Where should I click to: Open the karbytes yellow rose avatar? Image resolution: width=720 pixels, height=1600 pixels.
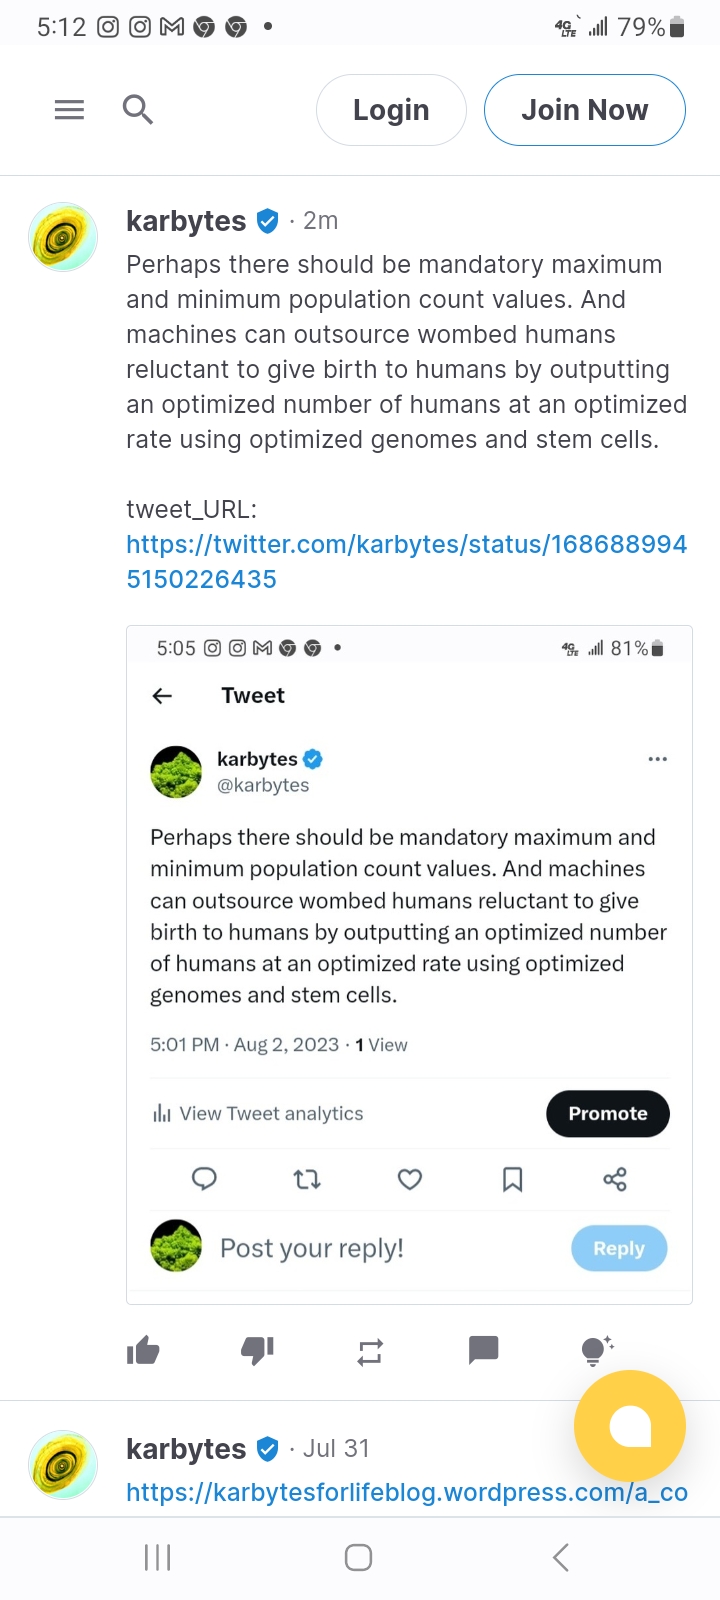pyautogui.click(x=62, y=238)
